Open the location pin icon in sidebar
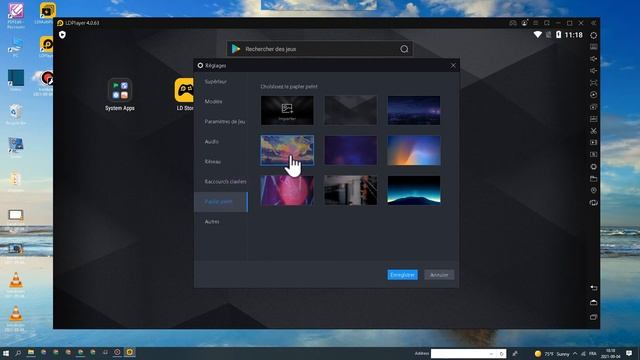The width and height of the screenshot is (640, 360). 593,191
